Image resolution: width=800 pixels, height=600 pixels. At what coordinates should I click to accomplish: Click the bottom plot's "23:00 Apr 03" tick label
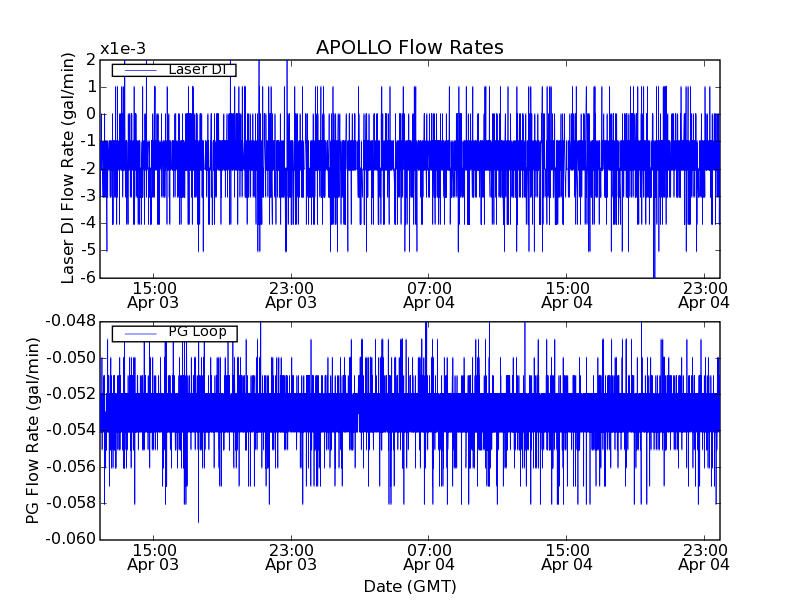291,556
